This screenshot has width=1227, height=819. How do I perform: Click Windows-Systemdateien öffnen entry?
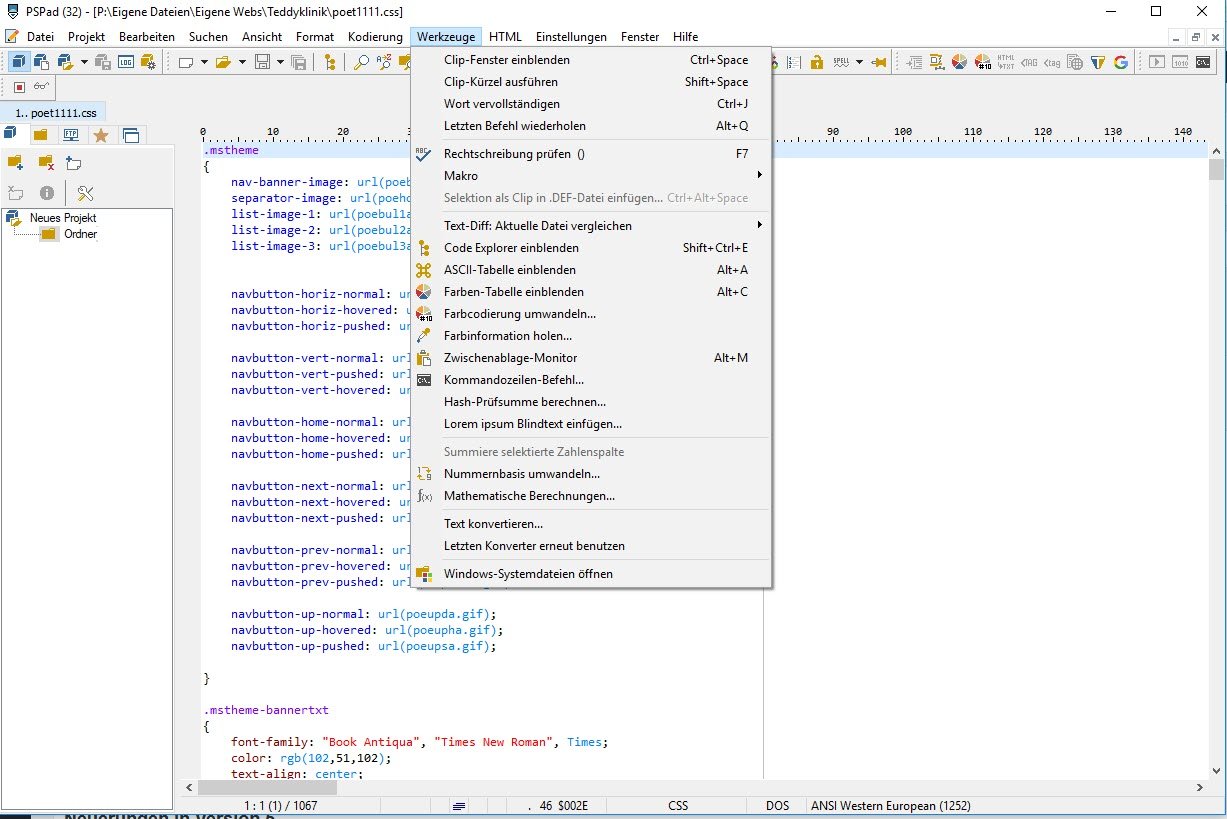(528, 574)
